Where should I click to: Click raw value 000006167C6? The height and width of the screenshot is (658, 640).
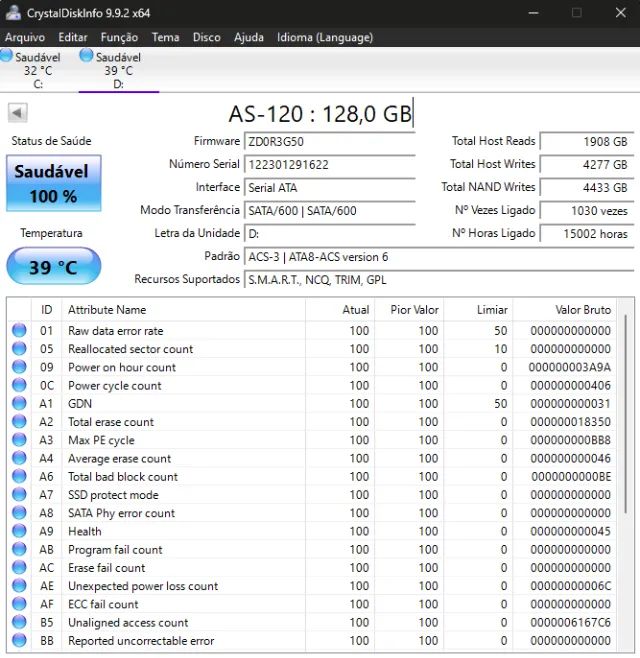[x=571, y=622]
